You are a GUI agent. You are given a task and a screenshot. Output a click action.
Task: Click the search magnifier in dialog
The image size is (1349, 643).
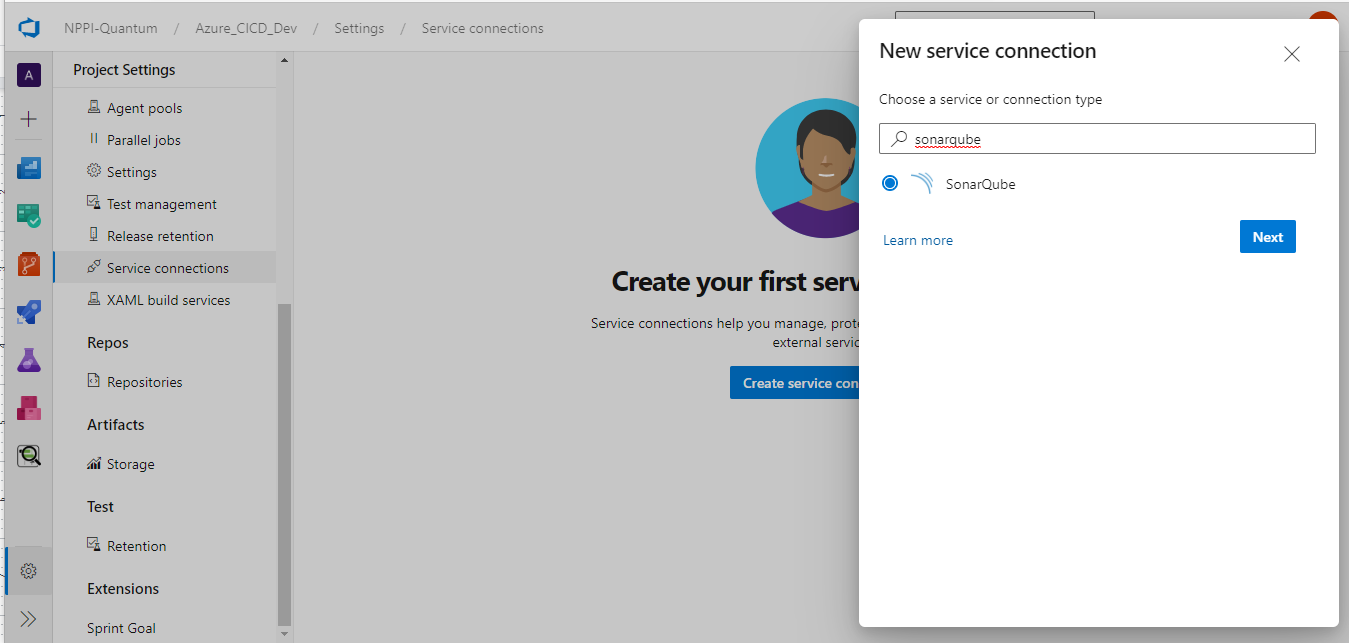click(x=900, y=139)
